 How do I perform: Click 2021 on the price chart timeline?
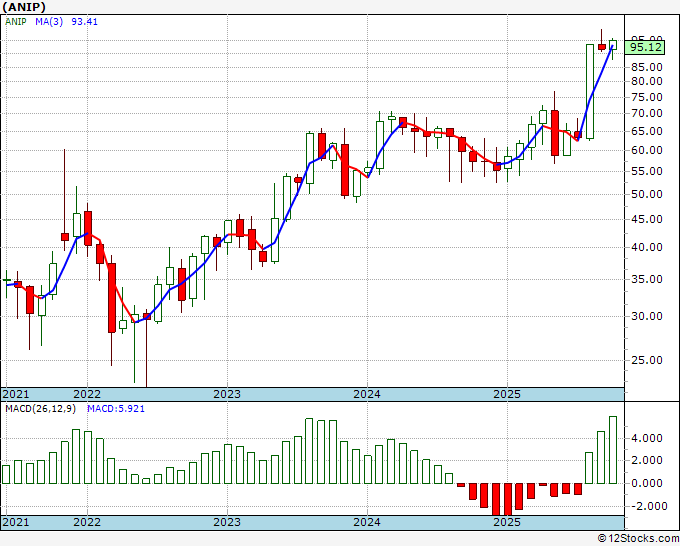coord(16,394)
